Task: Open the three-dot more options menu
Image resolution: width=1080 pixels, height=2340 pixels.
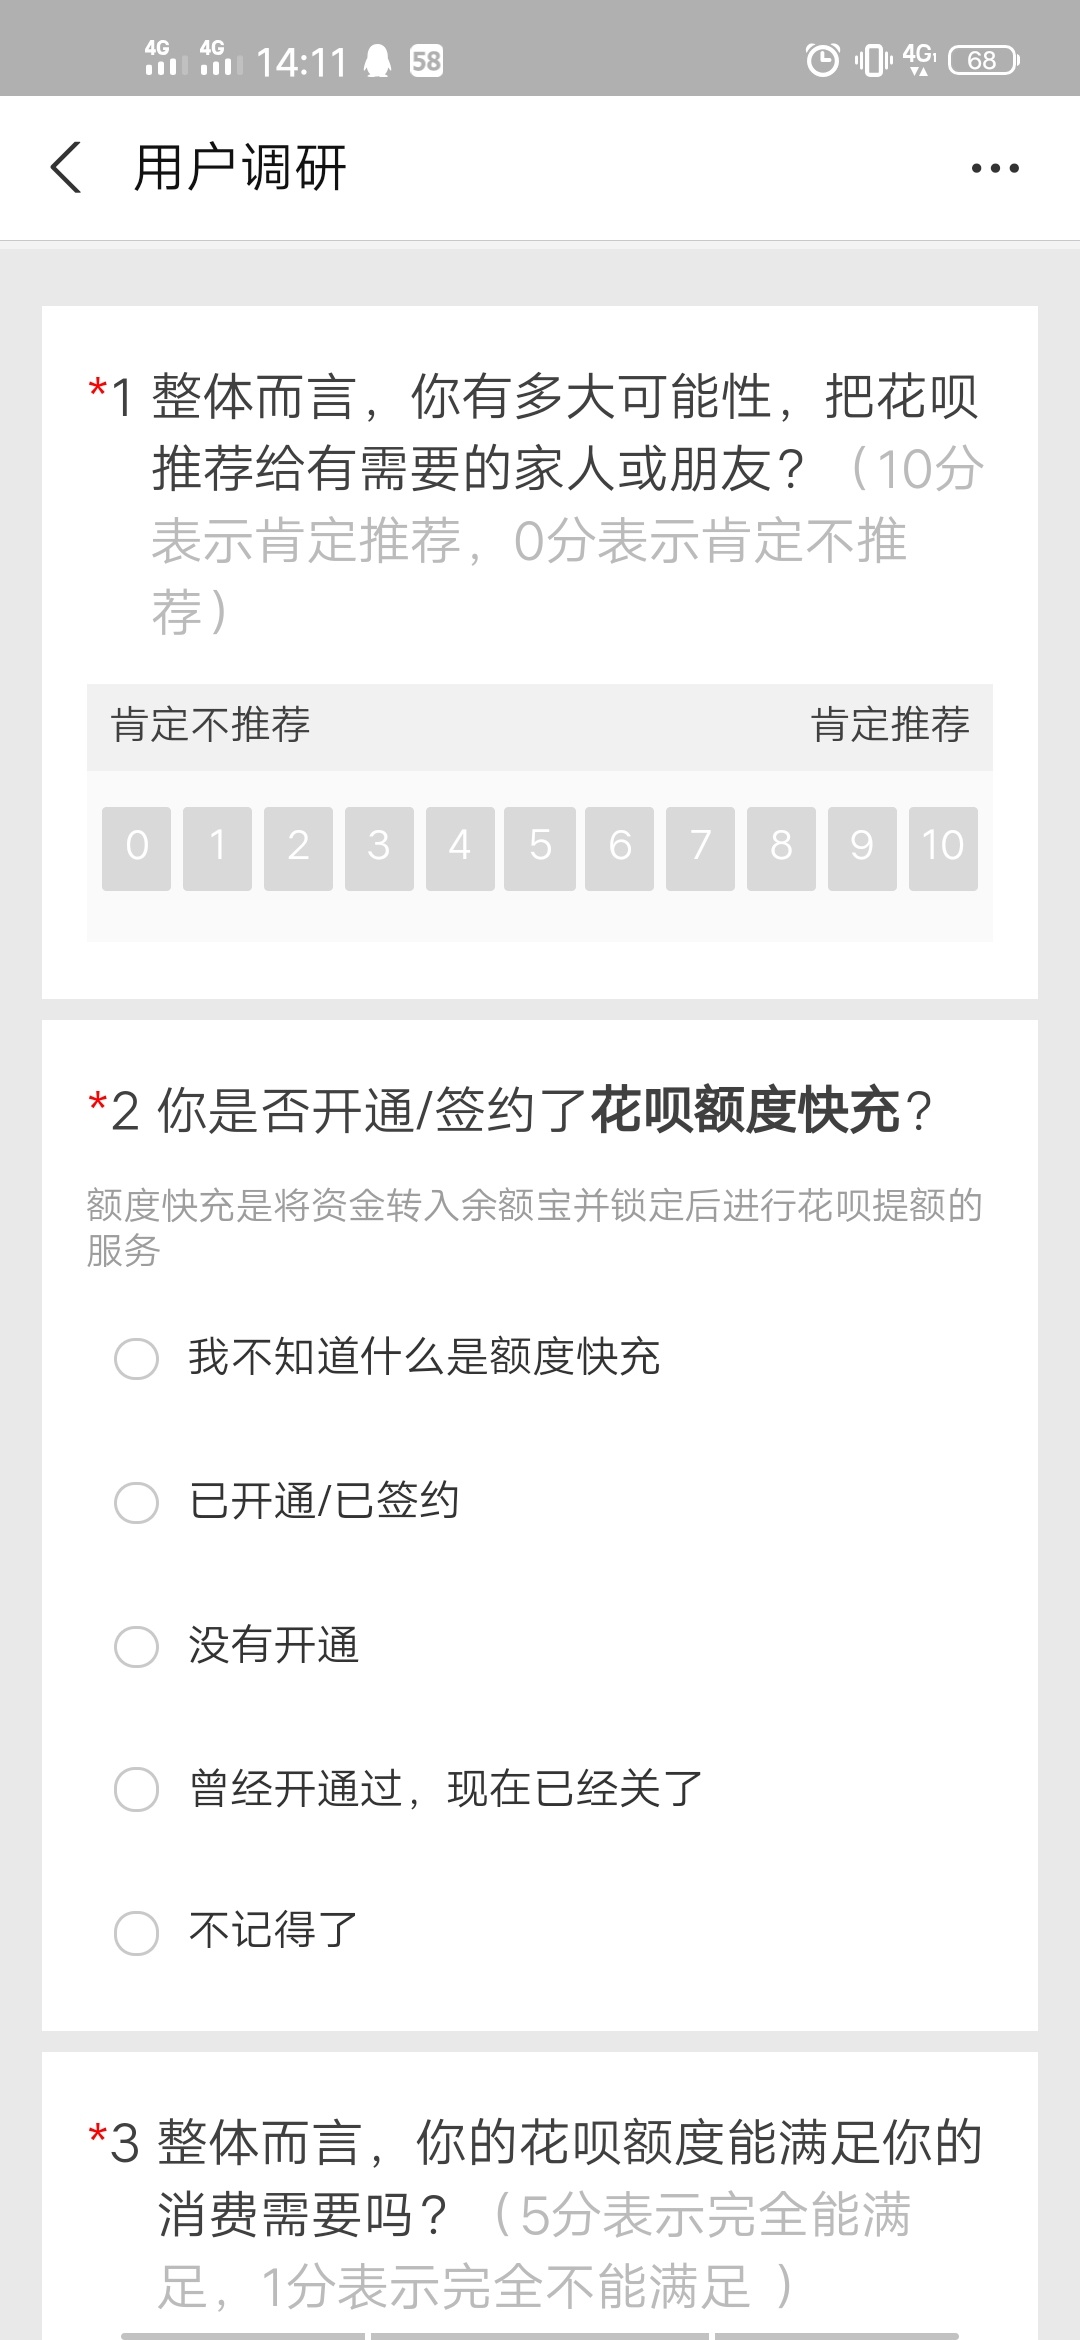Action: [995, 168]
